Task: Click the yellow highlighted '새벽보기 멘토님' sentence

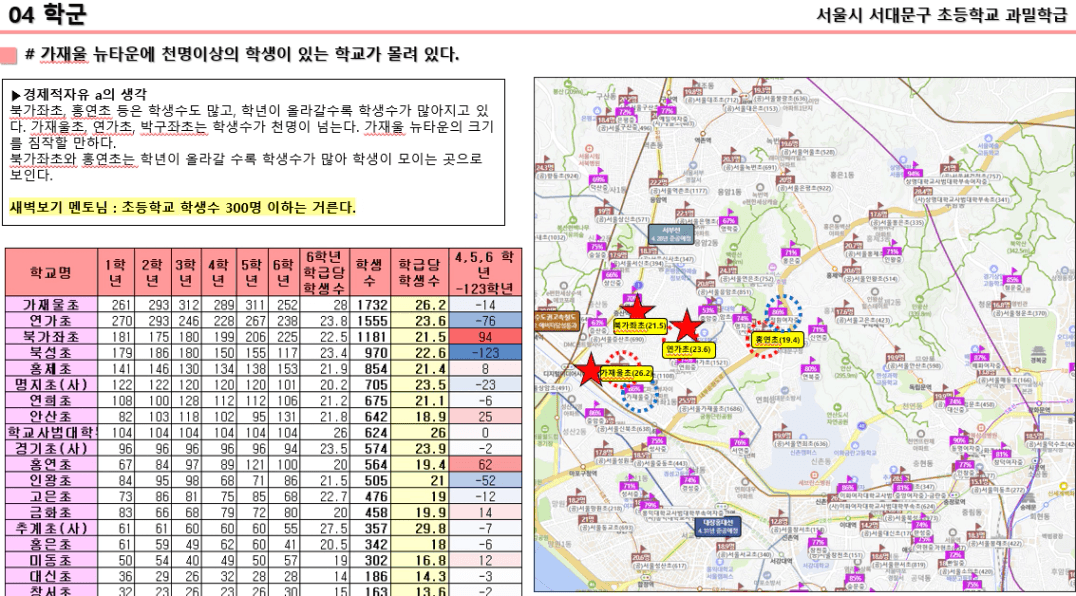Action: (x=183, y=207)
